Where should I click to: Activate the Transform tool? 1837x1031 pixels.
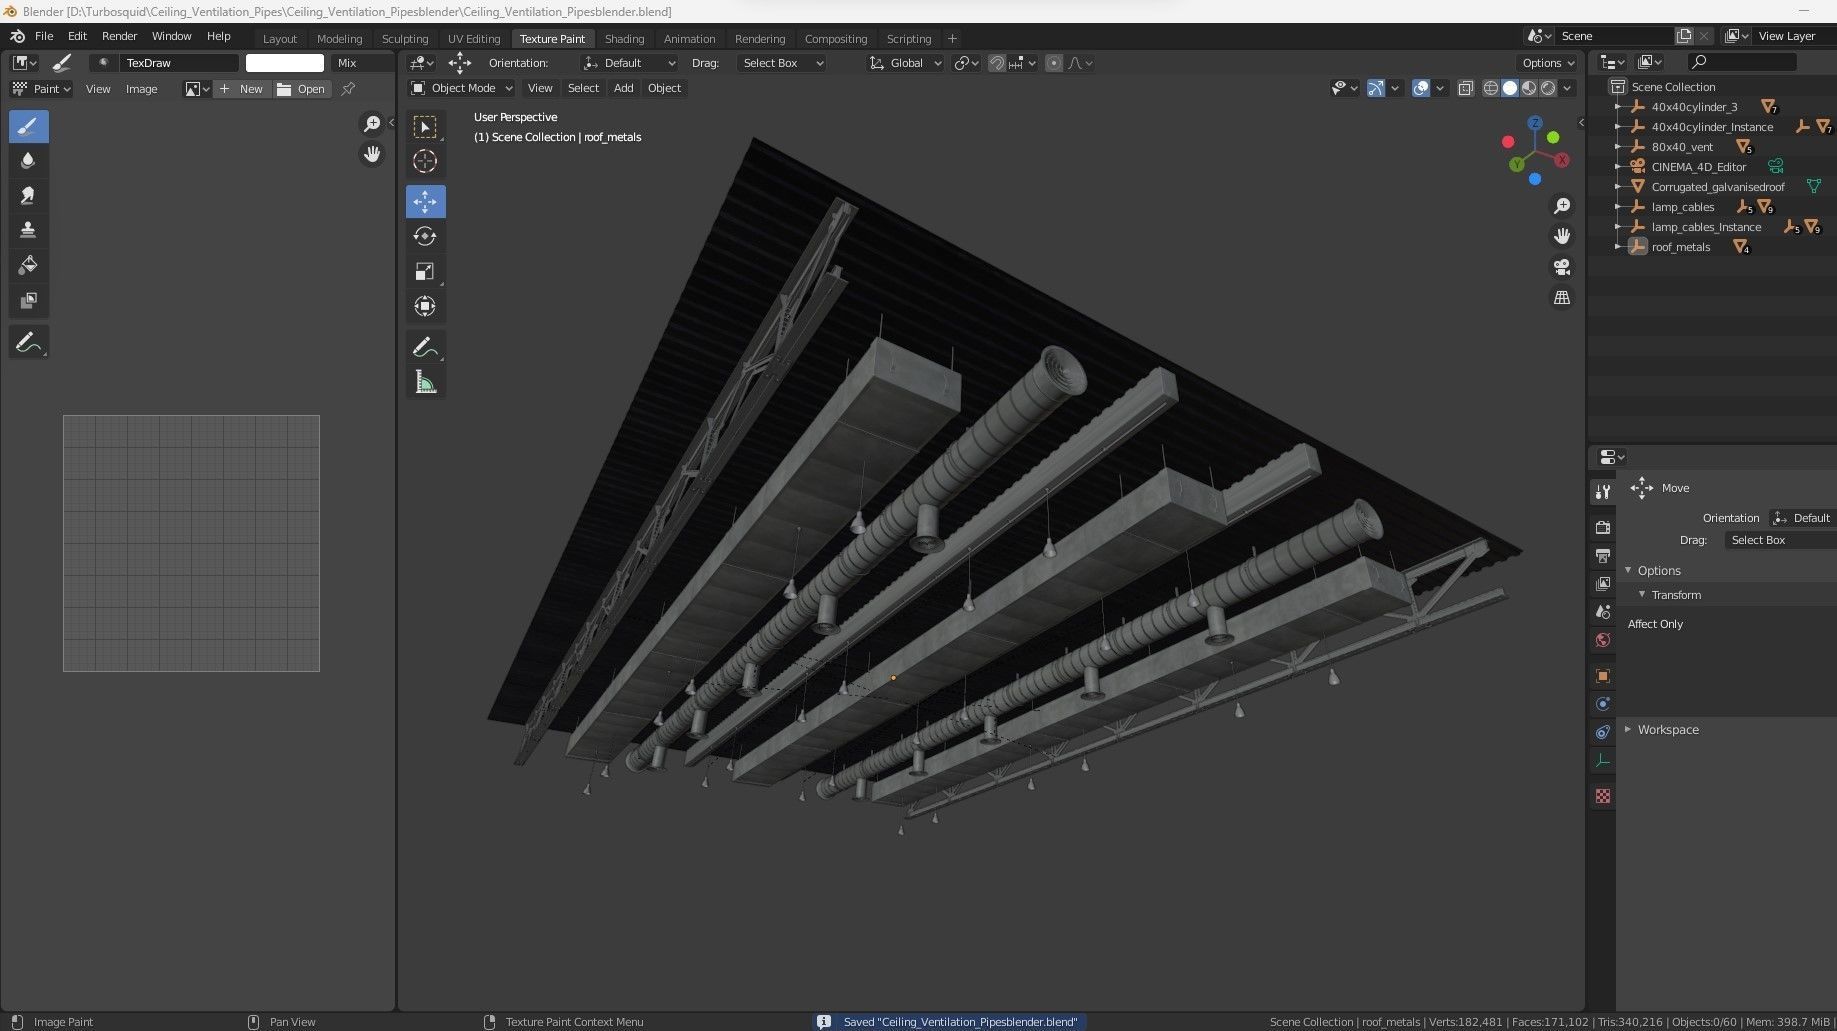[425, 306]
